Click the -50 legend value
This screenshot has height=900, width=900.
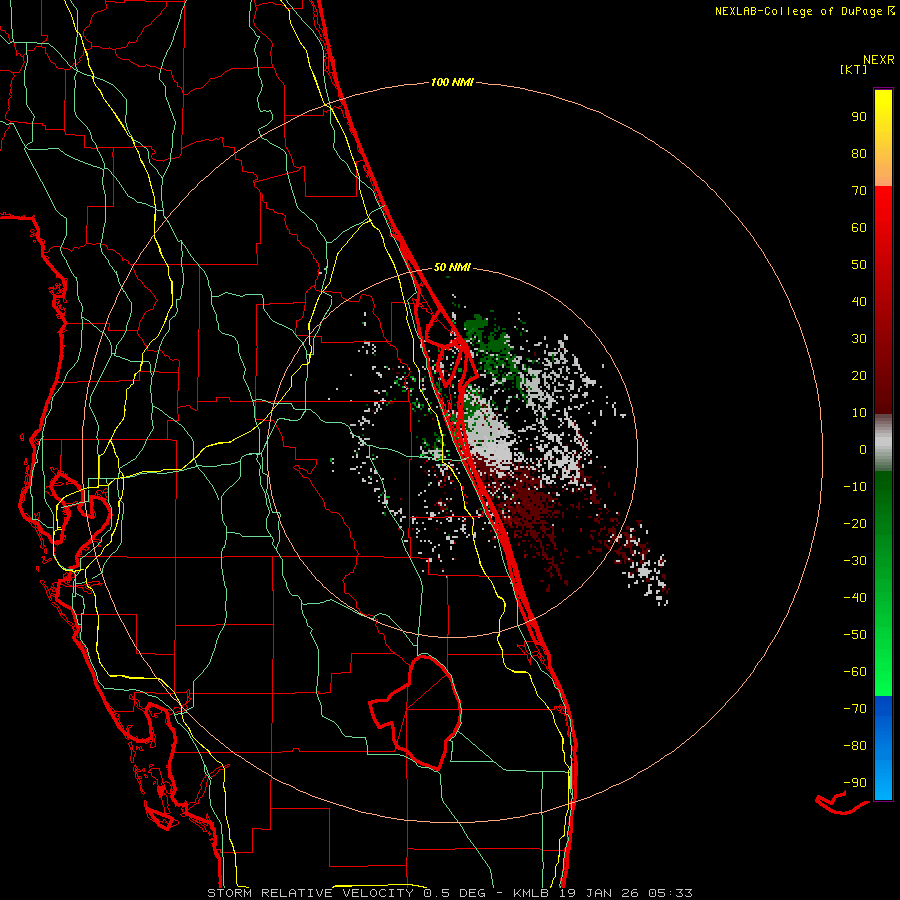tap(855, 635)
